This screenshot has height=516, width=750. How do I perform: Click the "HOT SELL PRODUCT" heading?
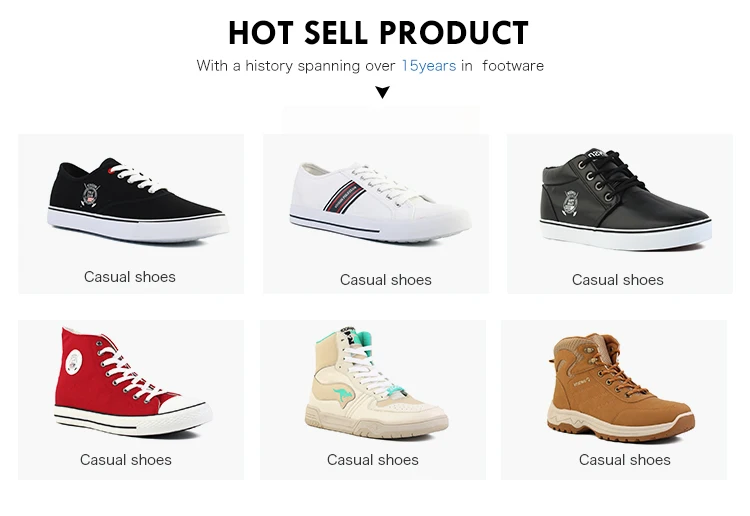point(378,32)
